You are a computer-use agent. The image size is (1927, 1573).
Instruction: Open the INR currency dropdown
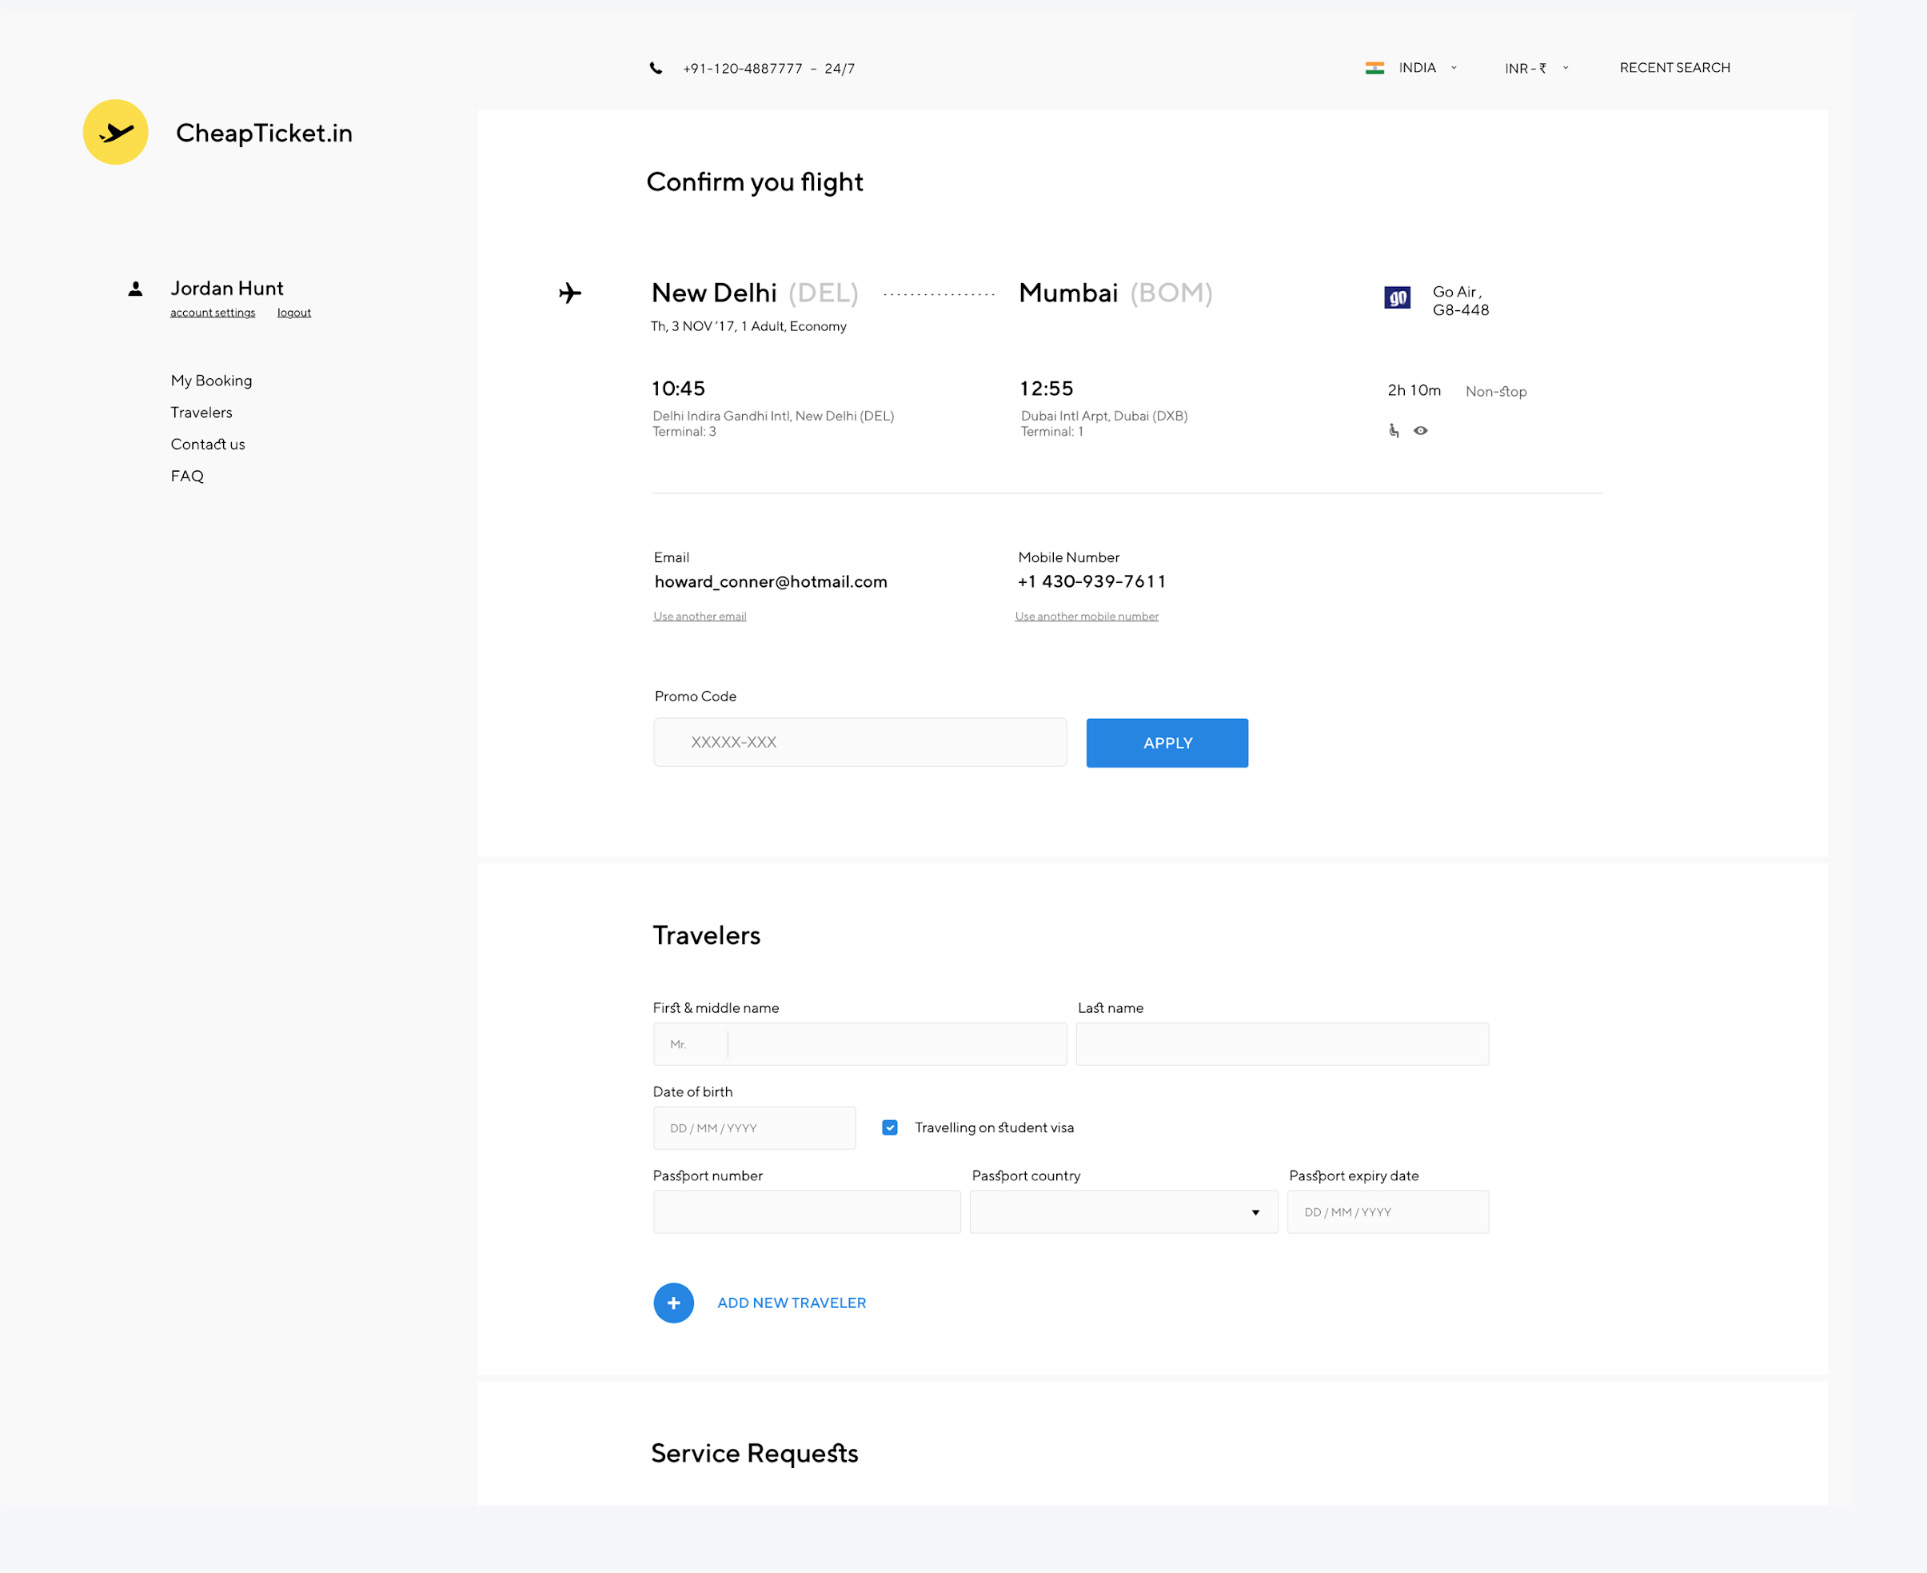(x=1537, y=68)
